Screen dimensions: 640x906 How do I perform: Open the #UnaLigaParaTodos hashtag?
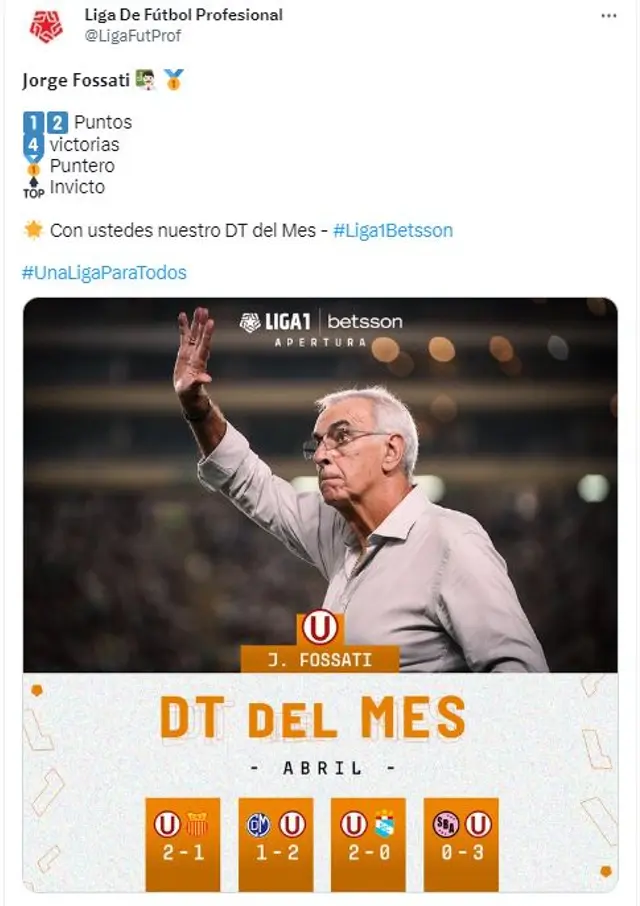coord(104,273)
